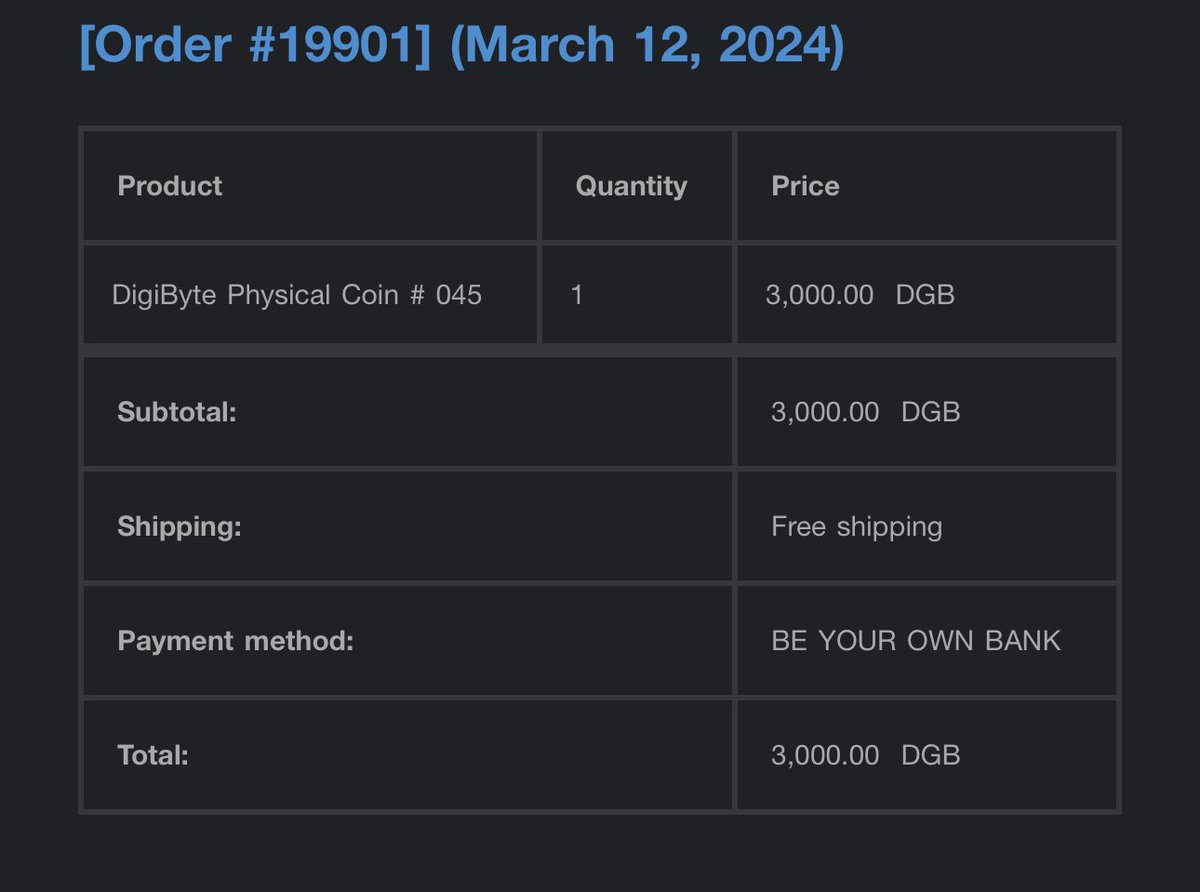Click the Shipping label

tap(179, 527)
